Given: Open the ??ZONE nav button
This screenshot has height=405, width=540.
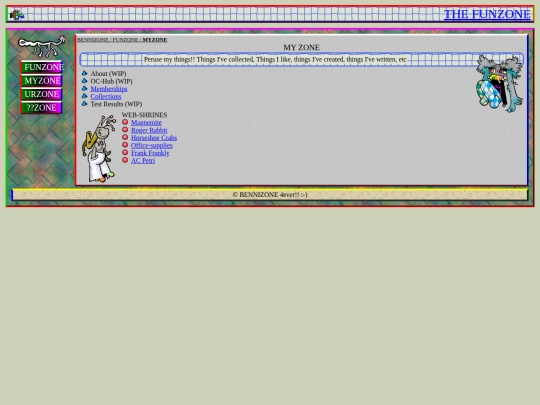Looking at the screenshot, I should 41,108.
